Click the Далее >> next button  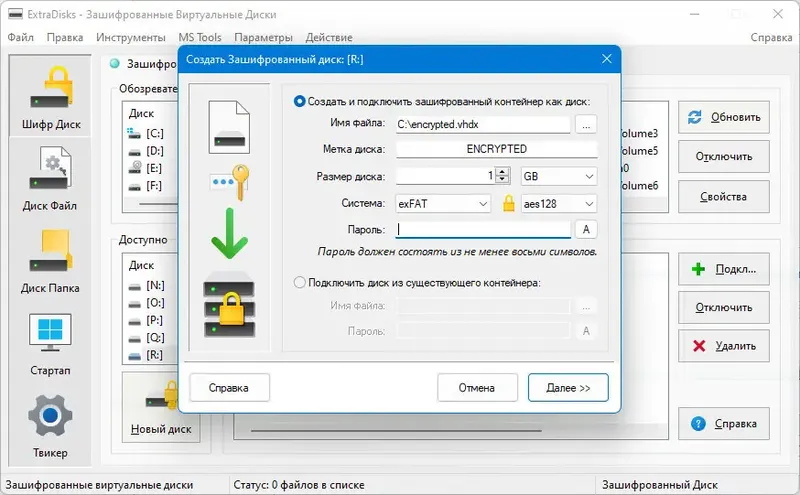[x=568, y=388]
